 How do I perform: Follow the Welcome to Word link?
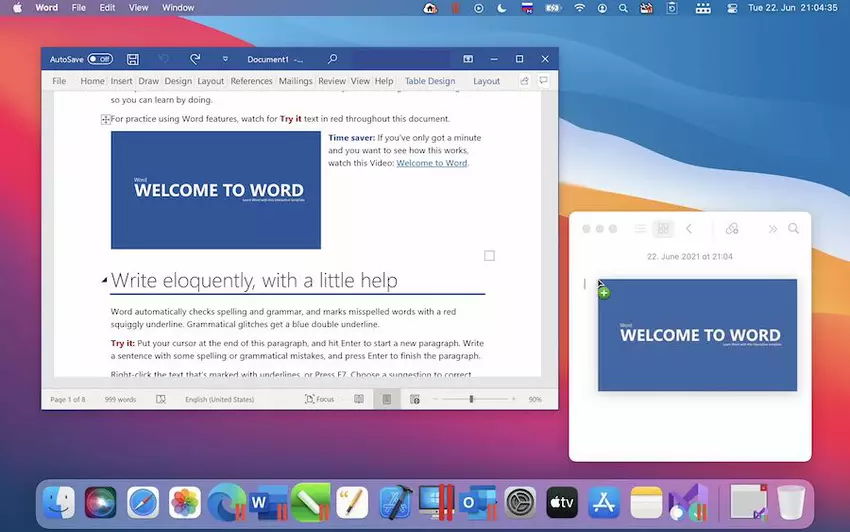432,163
